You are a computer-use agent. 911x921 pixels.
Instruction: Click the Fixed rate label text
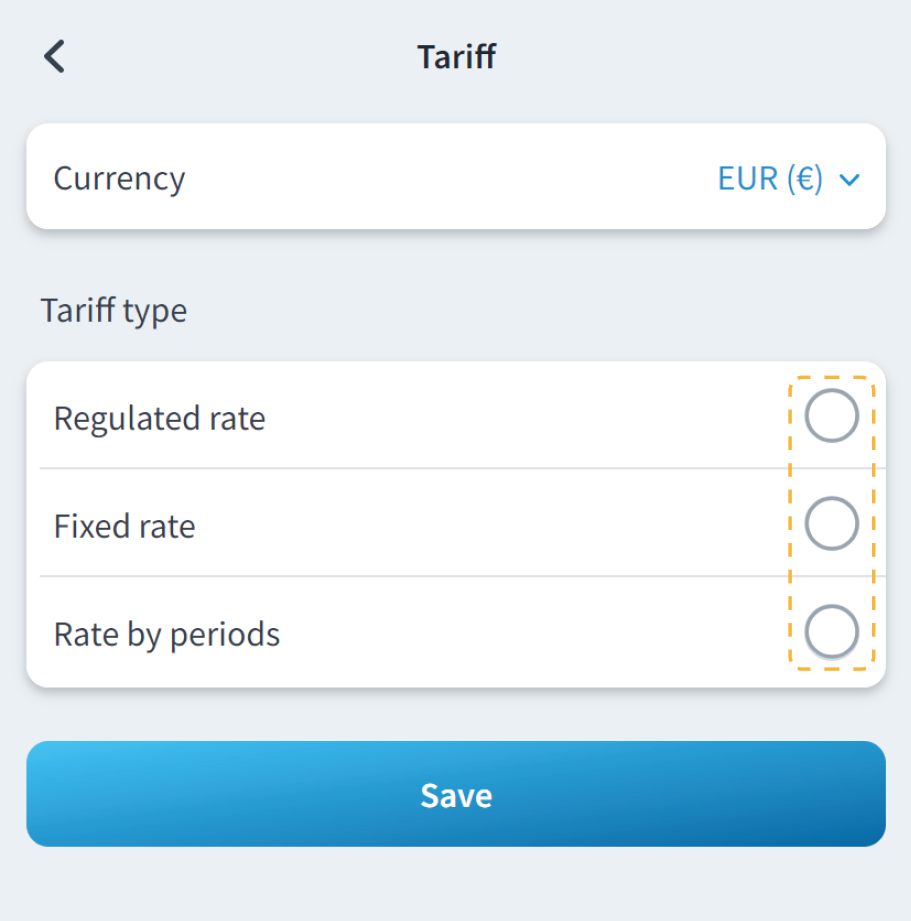click(124, 526)
